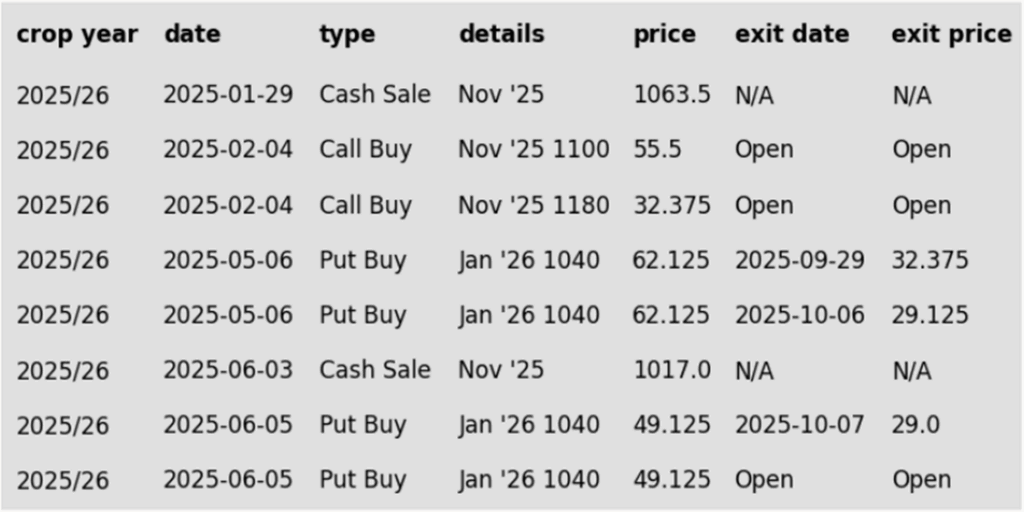
Task: Click the Nov '25 1180 details cell
Action: tap(533, 205)
